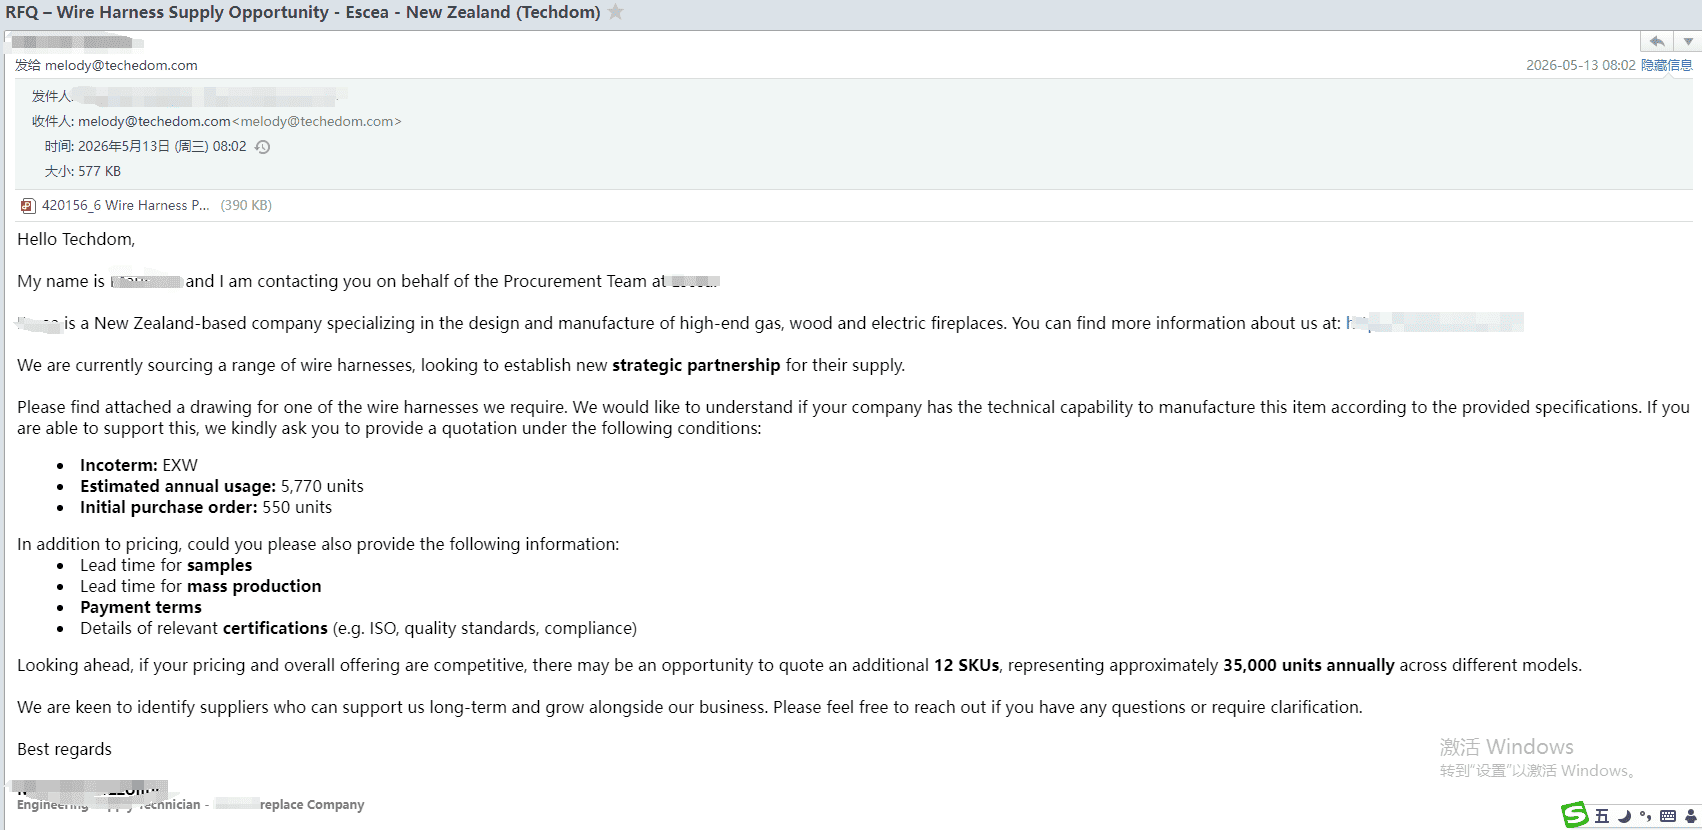Click the 'Lead time for samples' bullet
This screenshot has width=1702, height=830.
coord(166,565)
